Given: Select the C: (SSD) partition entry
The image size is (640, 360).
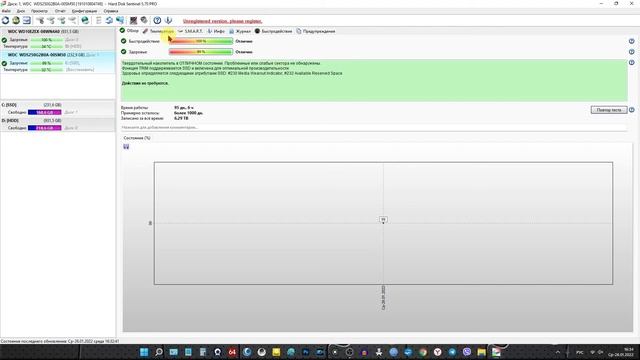Looking at the screenshot, I should [58, 109].
